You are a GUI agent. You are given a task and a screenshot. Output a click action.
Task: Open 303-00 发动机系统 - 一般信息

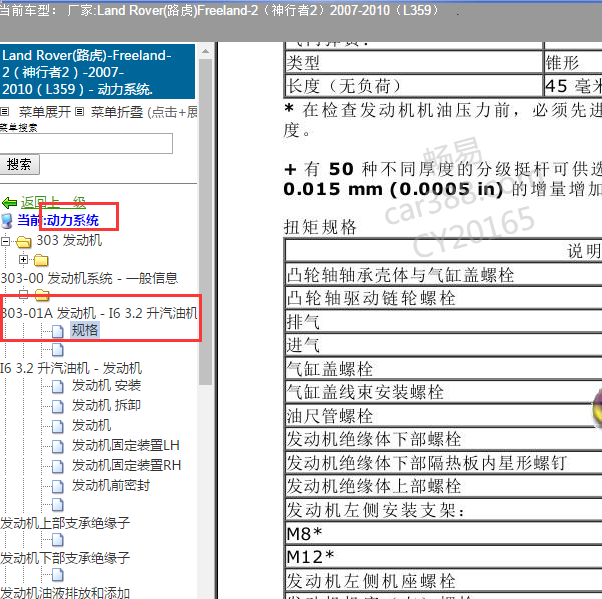89,278
